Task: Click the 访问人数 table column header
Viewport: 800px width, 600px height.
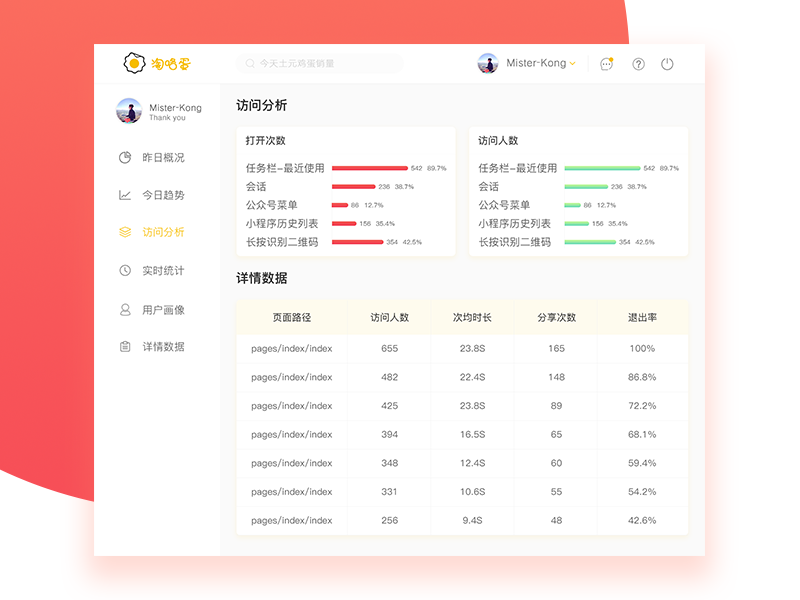Action: (390, 317)
